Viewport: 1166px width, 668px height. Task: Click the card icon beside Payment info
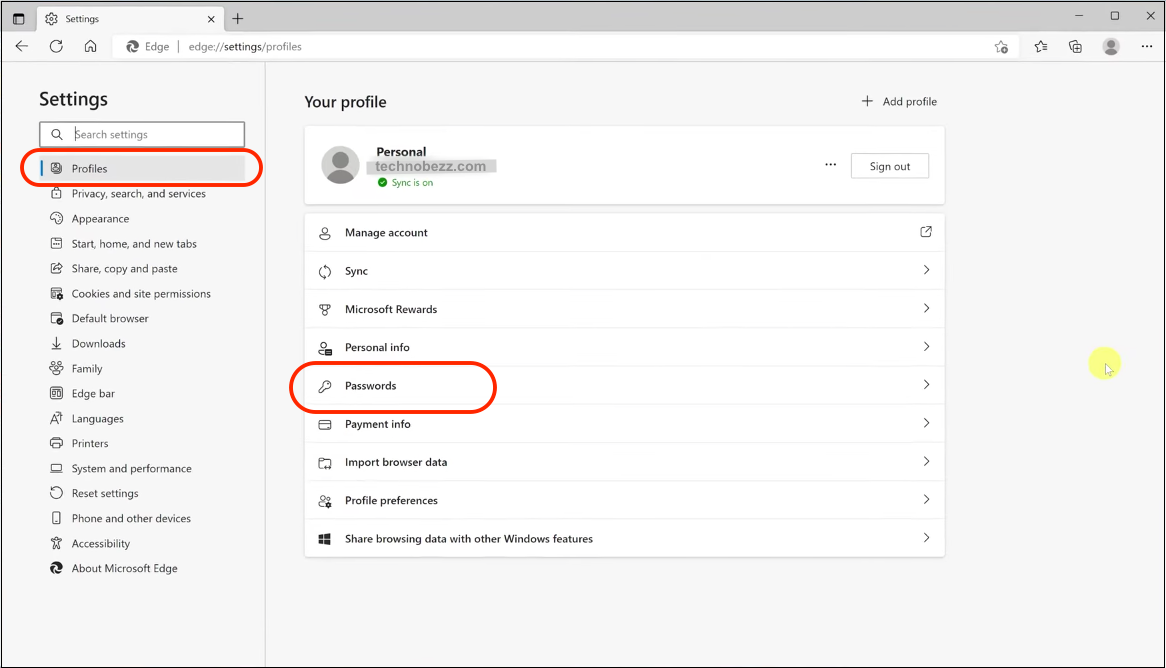click(x=325, y=425)
